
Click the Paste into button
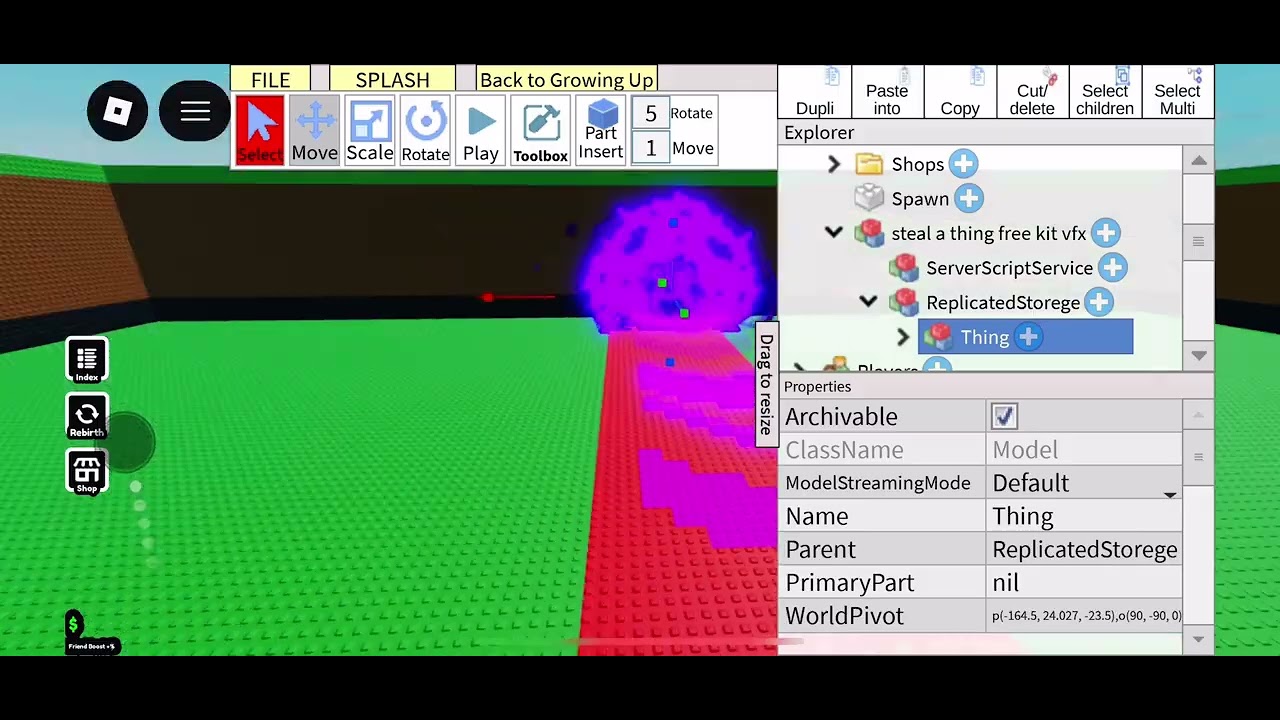pos(887,93)
